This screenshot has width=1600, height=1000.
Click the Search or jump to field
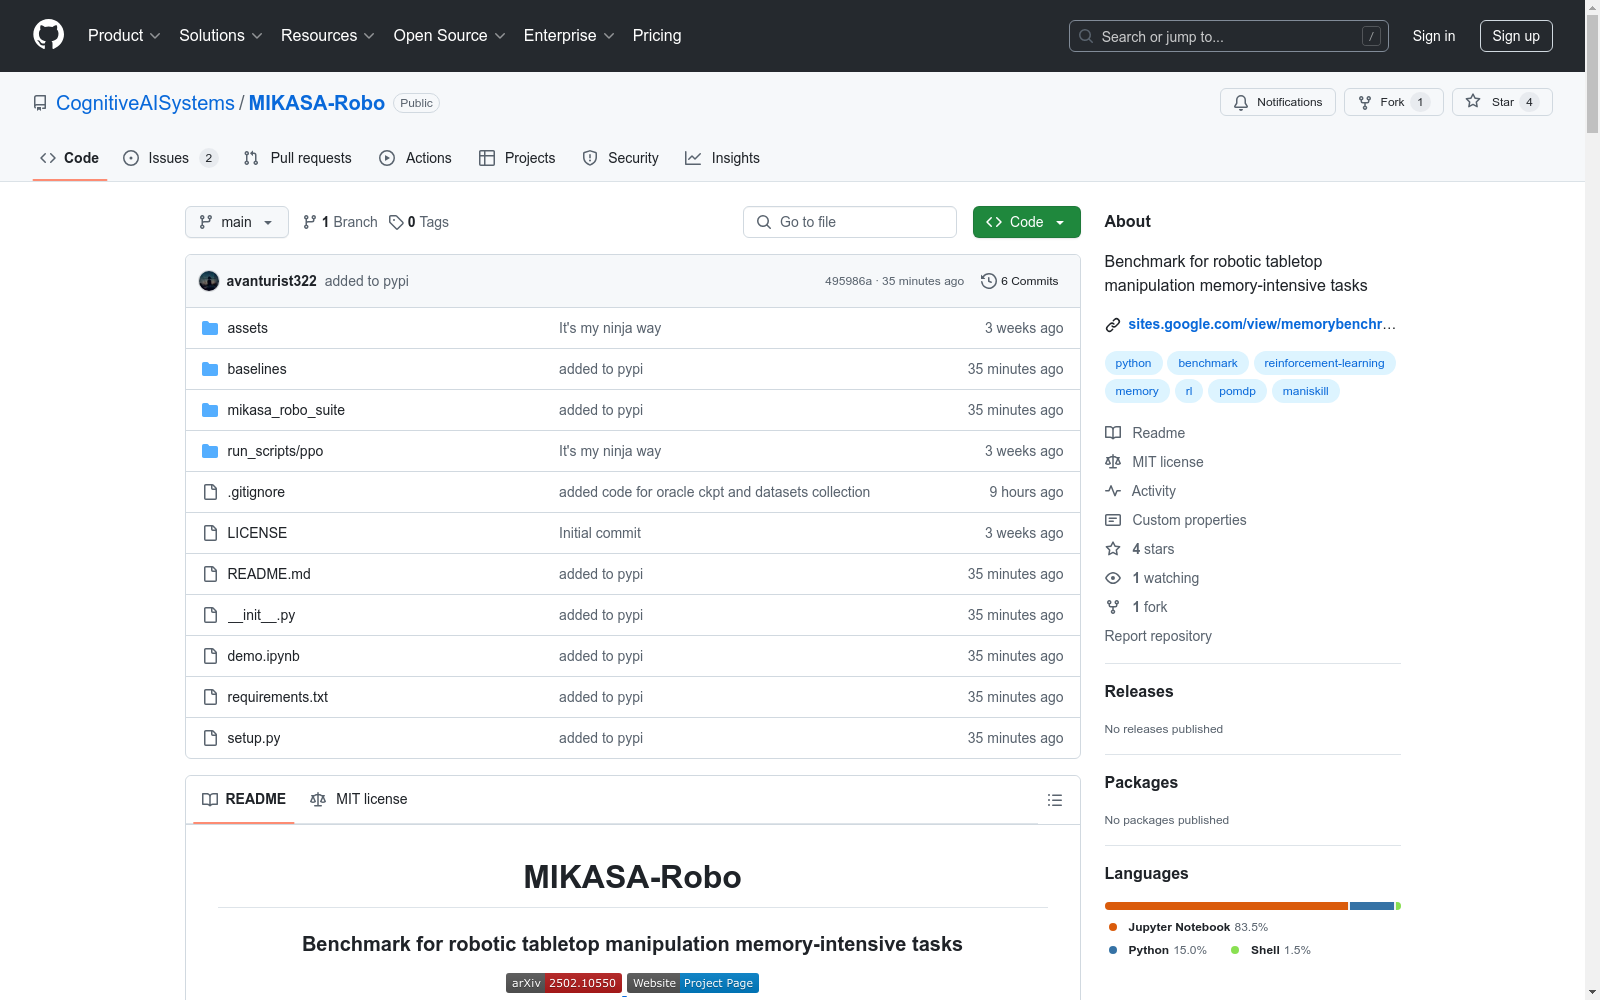coord(1229,36)
